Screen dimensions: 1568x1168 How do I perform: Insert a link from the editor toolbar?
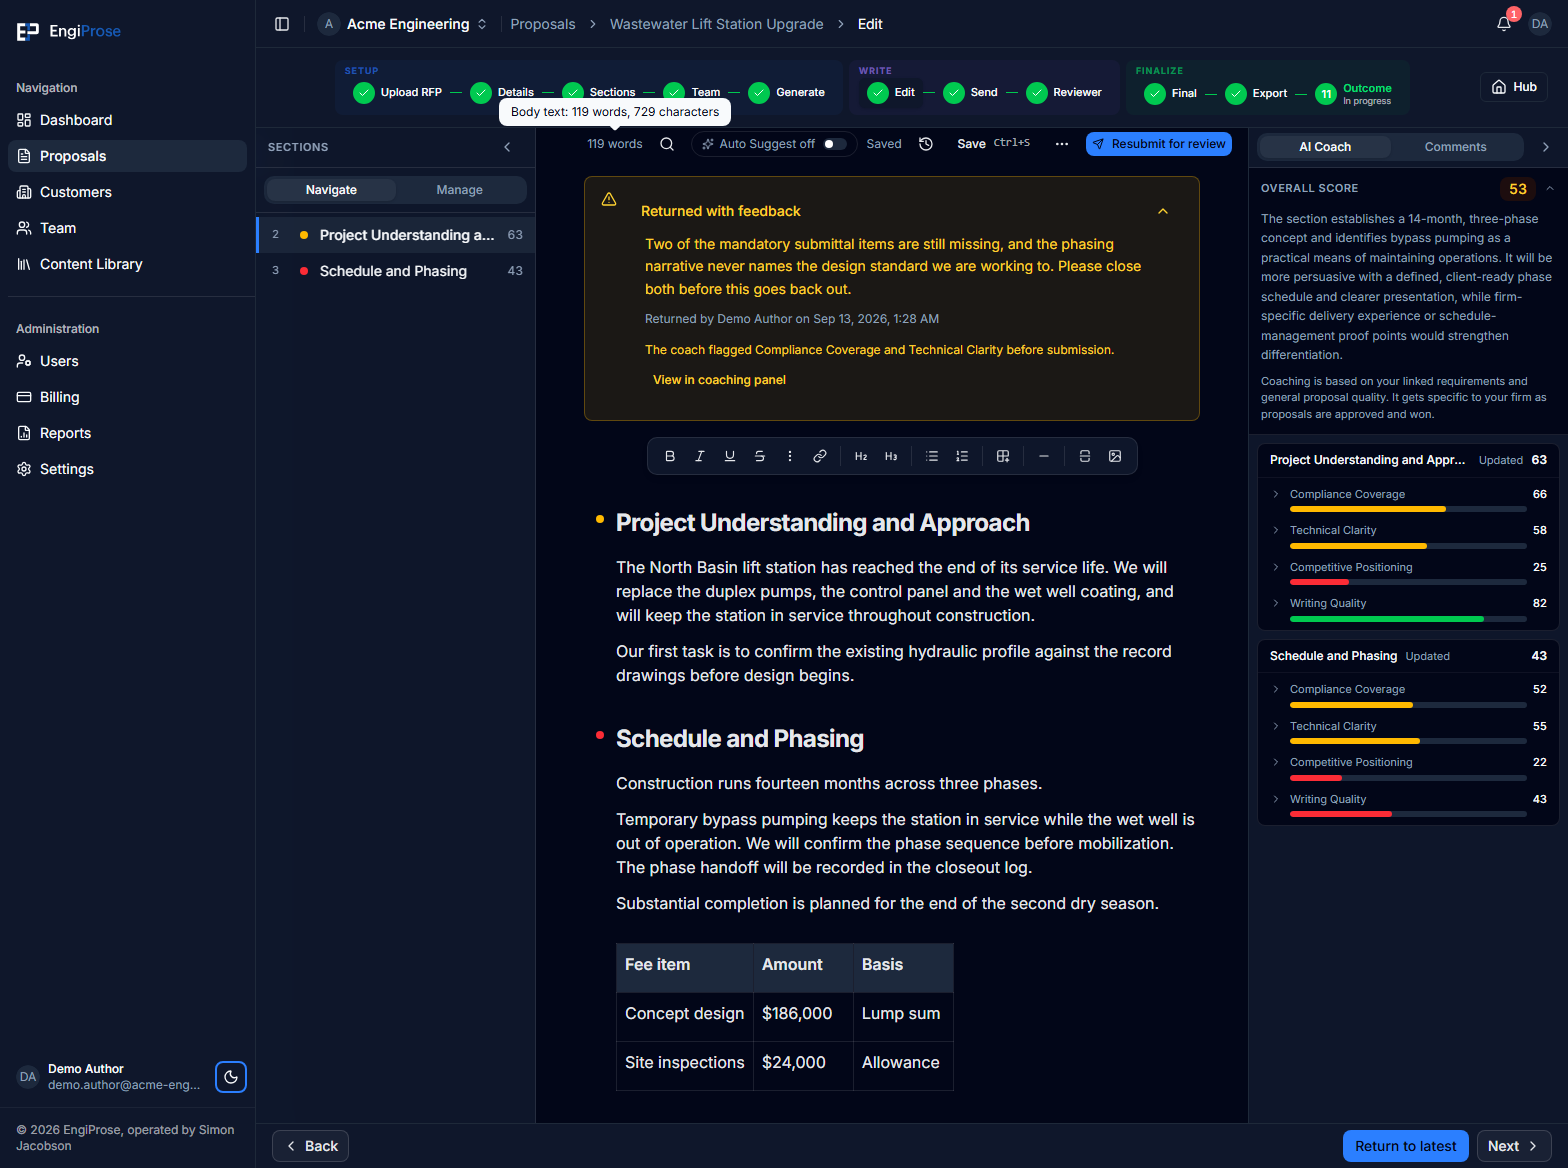[820, 456]
